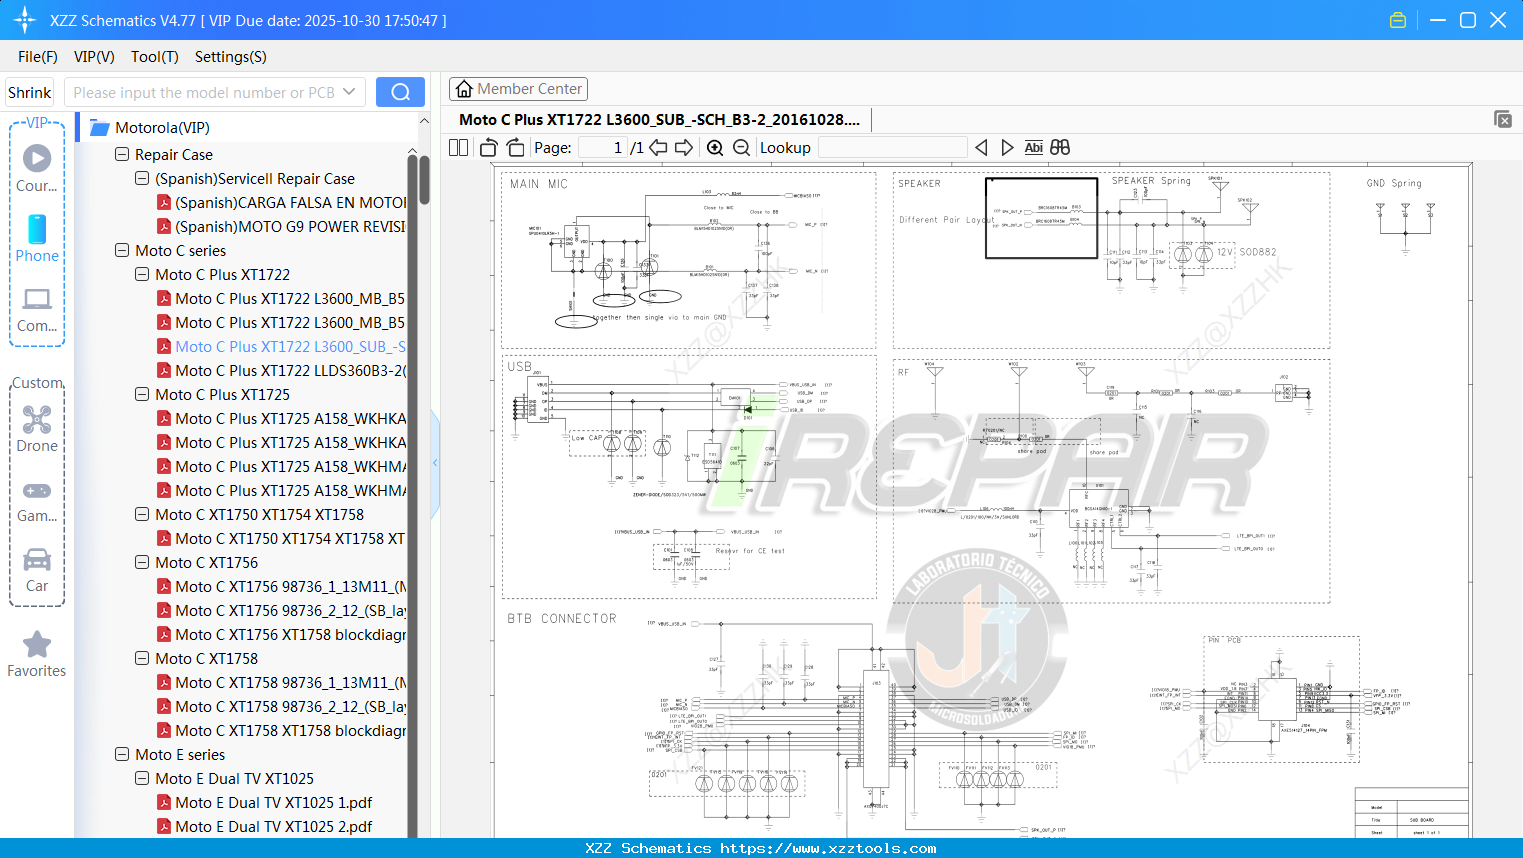Click the Page number field
This screenshot has height=858, width=1523.
click(602, 147)
